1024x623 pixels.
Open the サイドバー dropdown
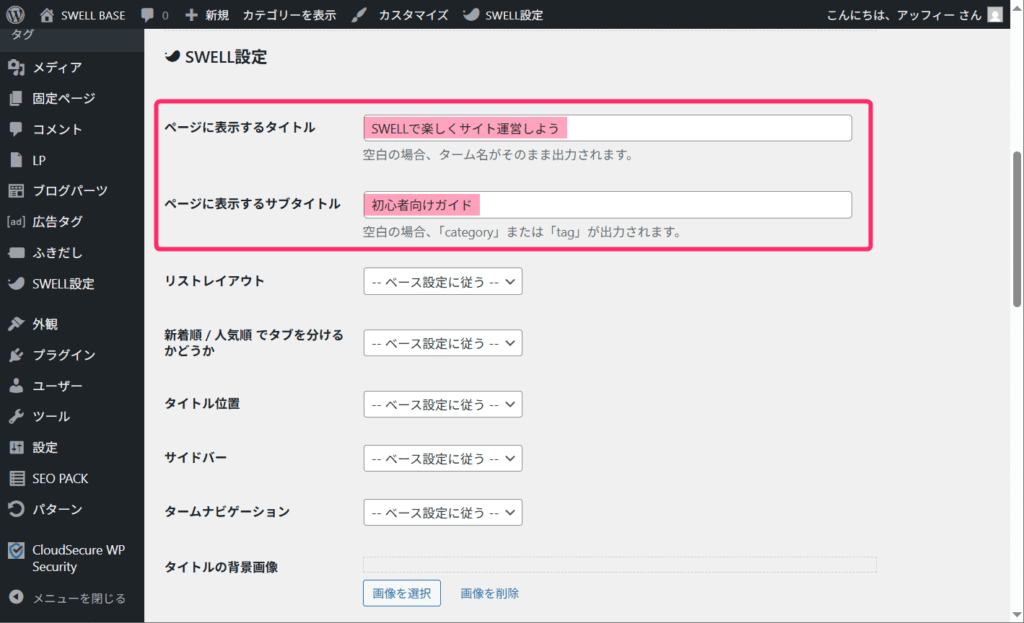[443, 458]
